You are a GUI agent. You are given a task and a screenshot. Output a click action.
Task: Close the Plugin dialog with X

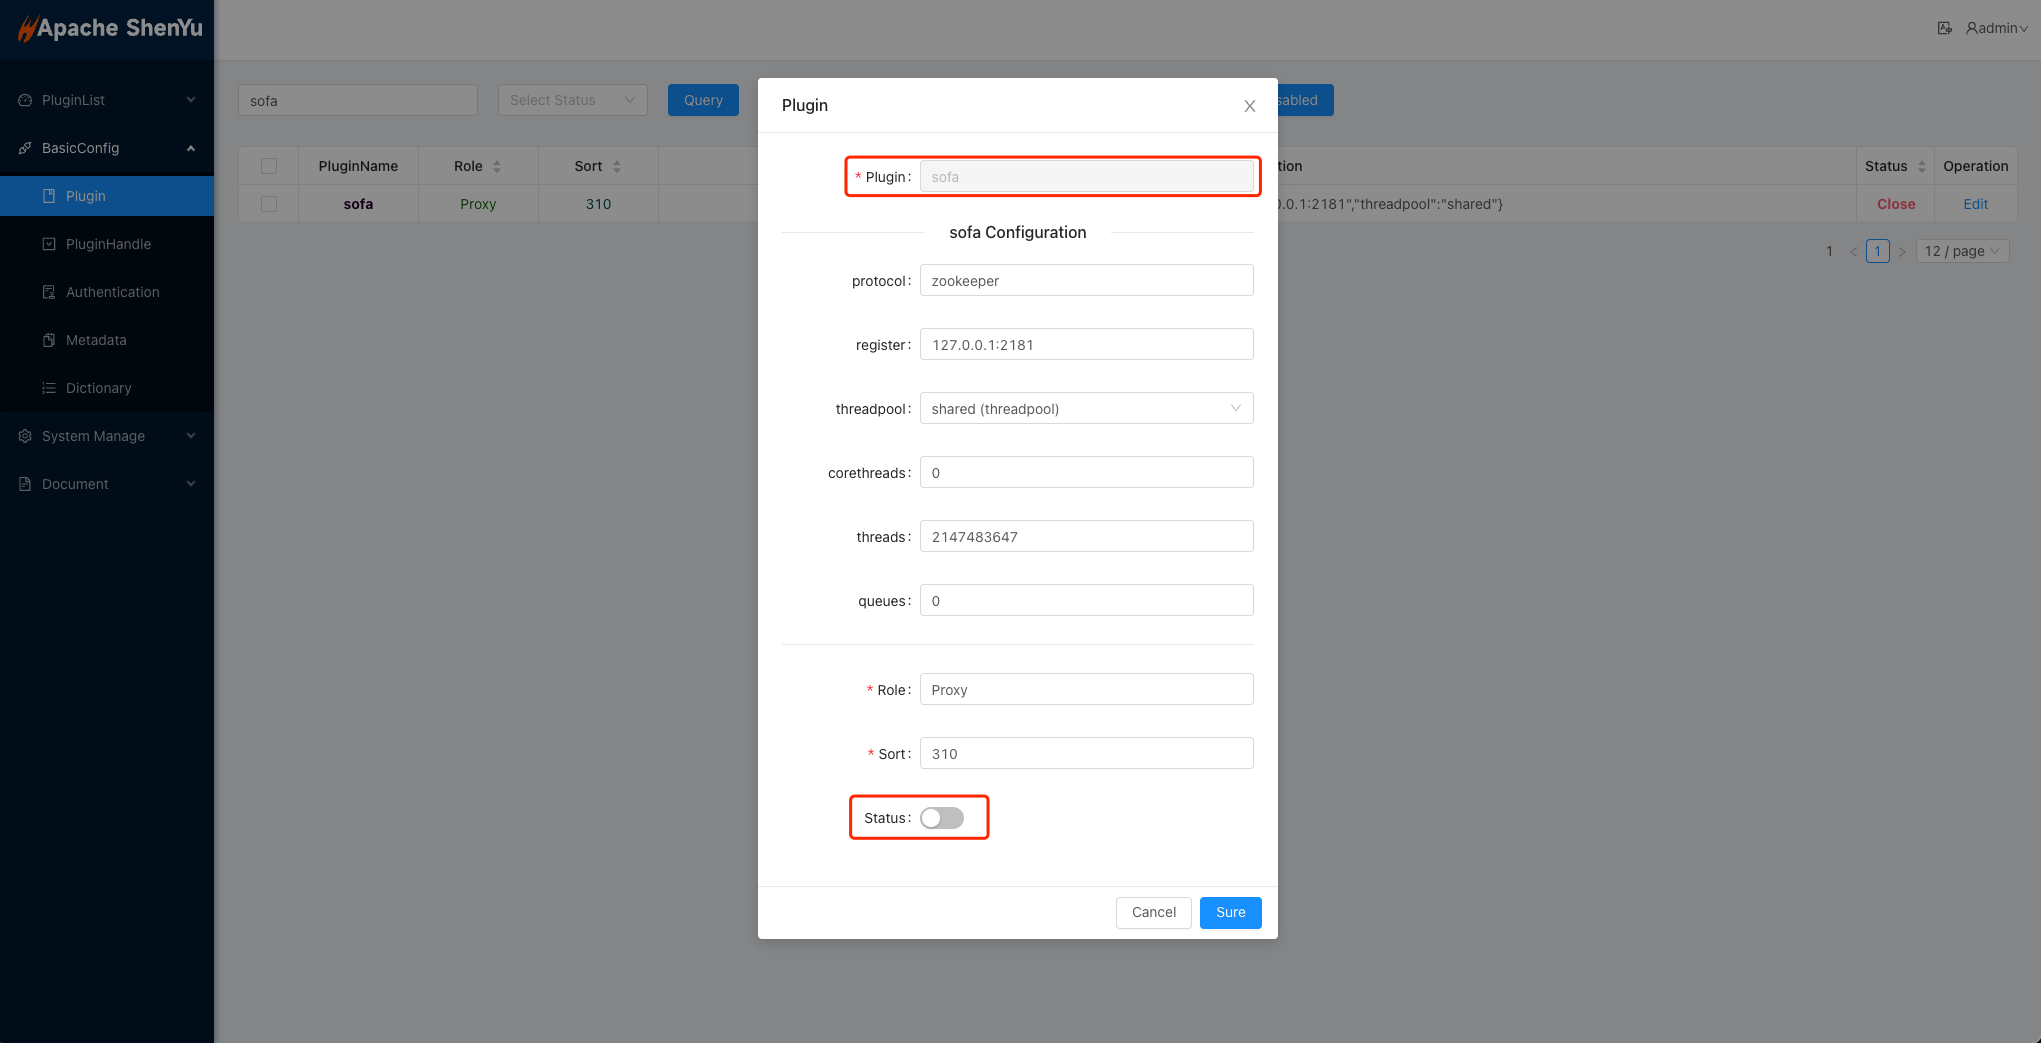(x=1249, y=106)
